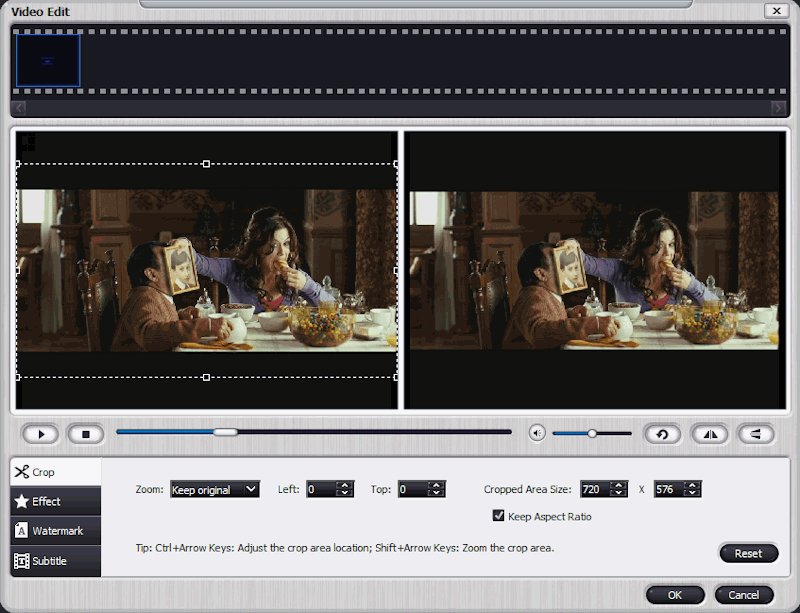Click the video seek slider thumb
This screenshot has width=800, height=613.
(x=225, y=432)
